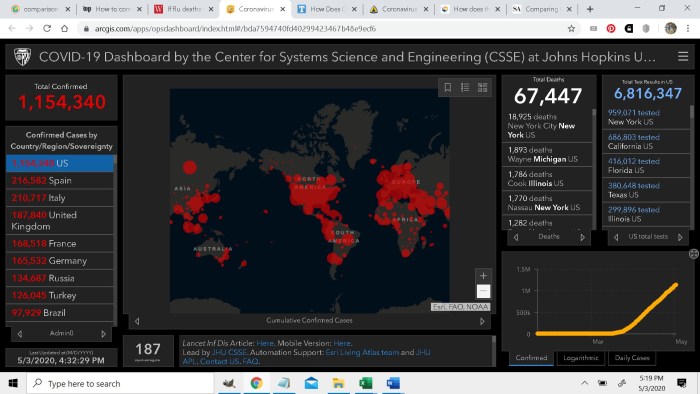Go to previous panel before US total tests
700x394 pixels.
coord(616,237)
